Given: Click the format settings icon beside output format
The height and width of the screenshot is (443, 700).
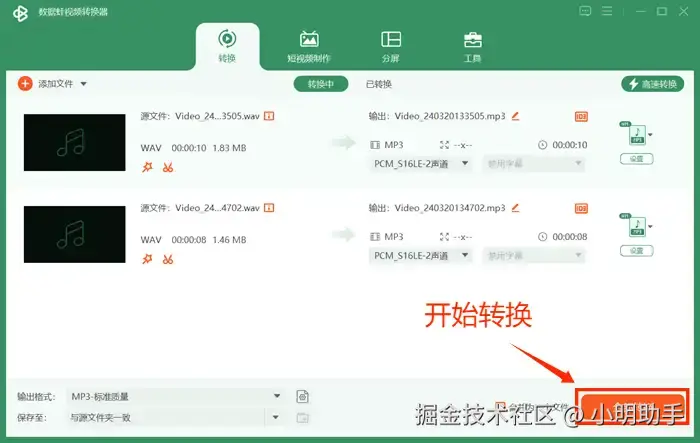Looking at the screenshot, I should click(x=303, y=397).
